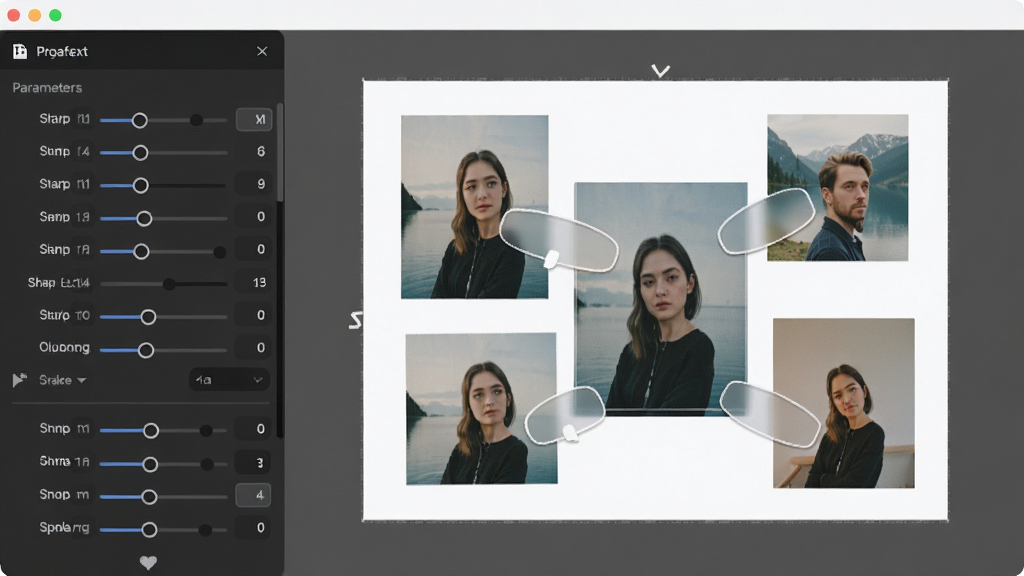Viewport: 1024px width, 576px height.
Task: Click the slider handle in the row valued 4
Action: pos(149,497)
